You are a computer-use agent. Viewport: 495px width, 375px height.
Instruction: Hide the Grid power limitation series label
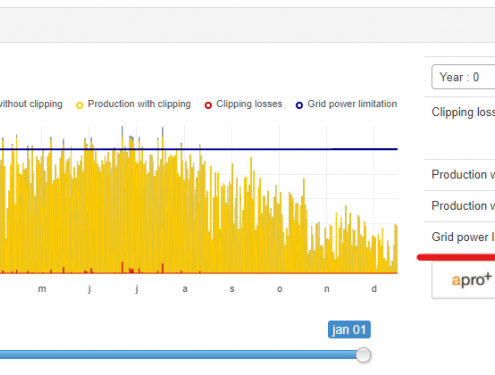352,104
